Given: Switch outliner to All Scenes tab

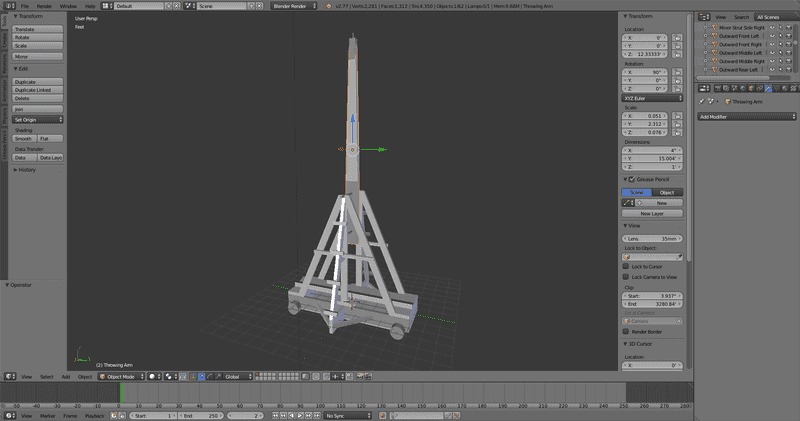Looking at the screenshot, I should point(769,17).
